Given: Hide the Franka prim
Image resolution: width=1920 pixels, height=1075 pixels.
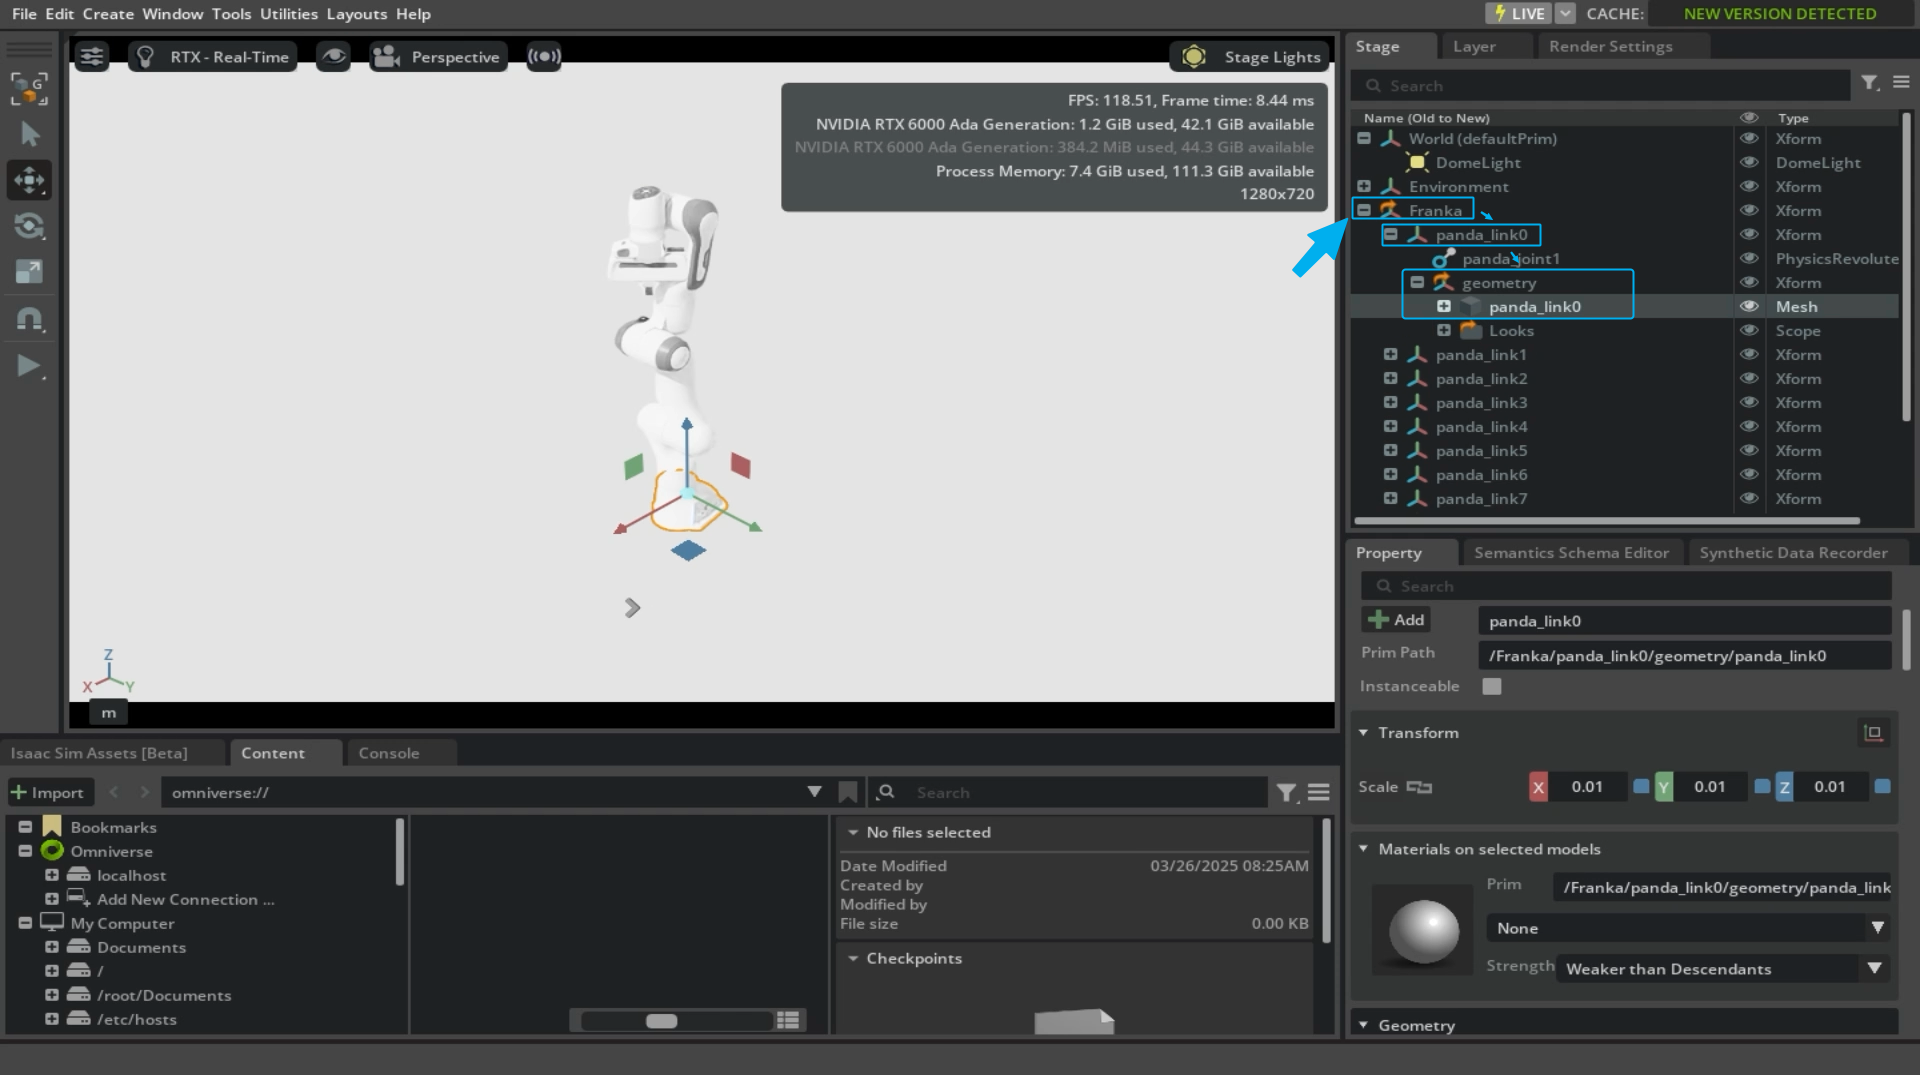Looking at the screenshot, I should pos(1749,210).
